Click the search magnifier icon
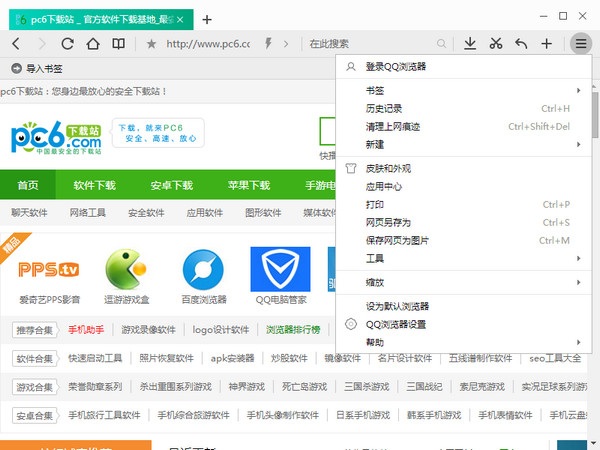The width and height of the screenshot is (600, 450). point(441,44)
